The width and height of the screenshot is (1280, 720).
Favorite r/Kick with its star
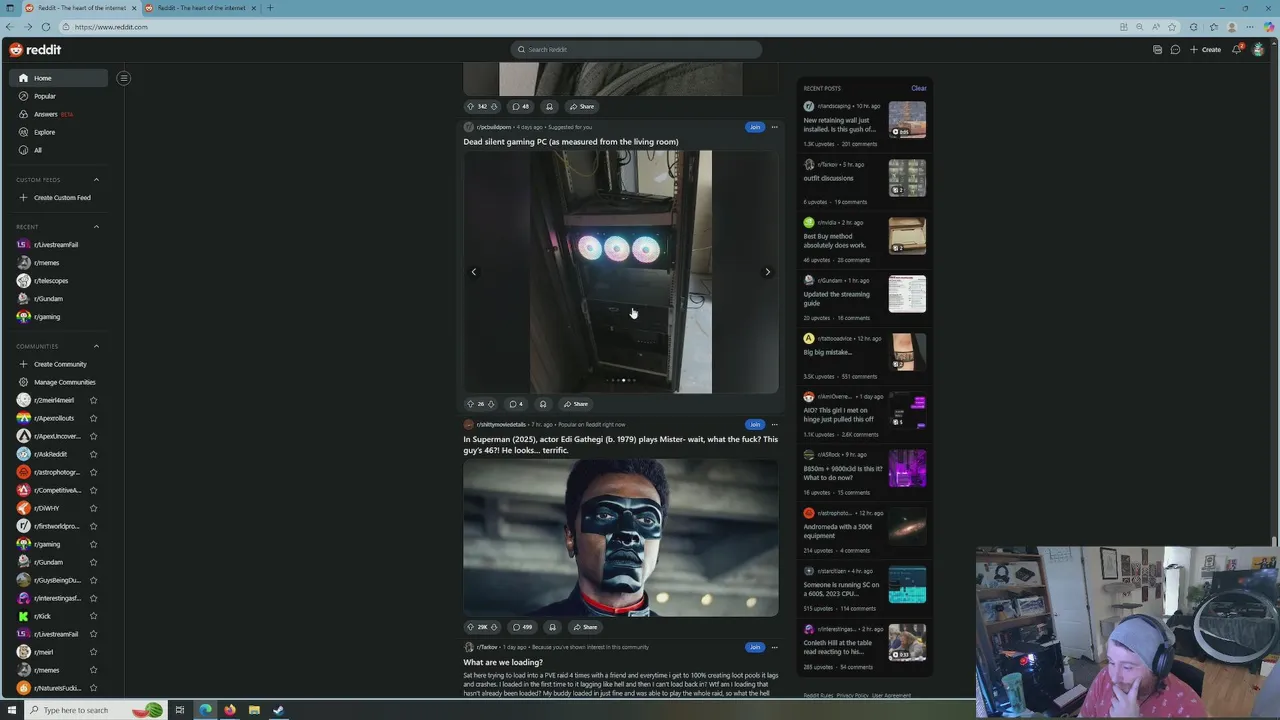pos(94,616)
